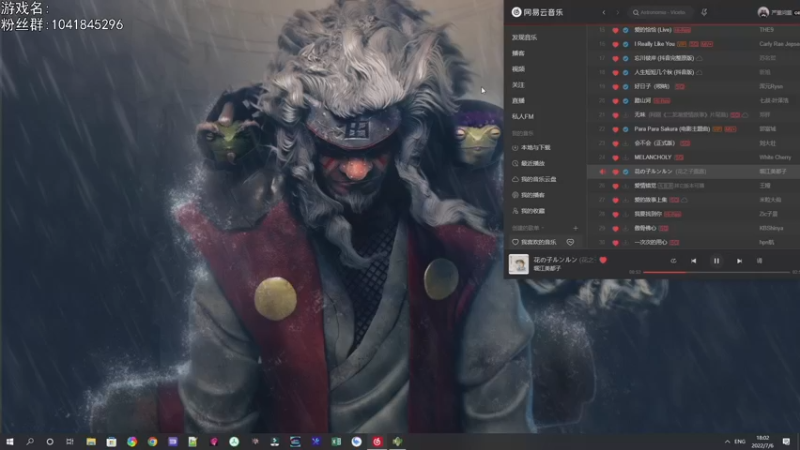Image resolution: width=800 pixels, height=450 pixels.
Task: Open 发现音乐 in the sidebar
Action: (x=524, y=37)
